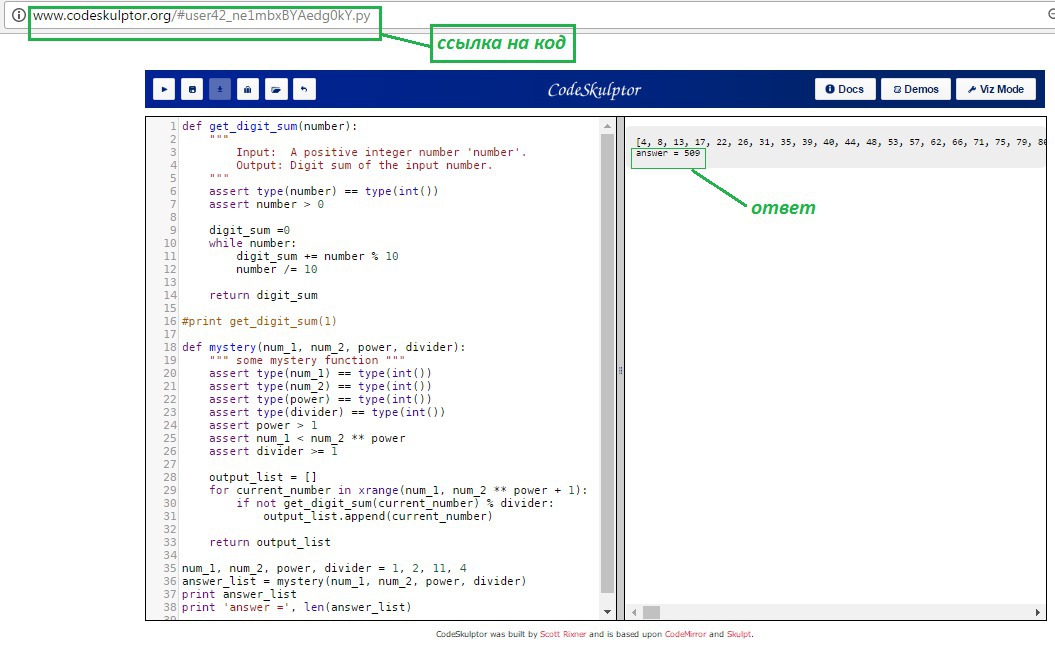Open the Skulpt link in footer
Screen dimensions: 1055x645
click(x=738, y=634)
